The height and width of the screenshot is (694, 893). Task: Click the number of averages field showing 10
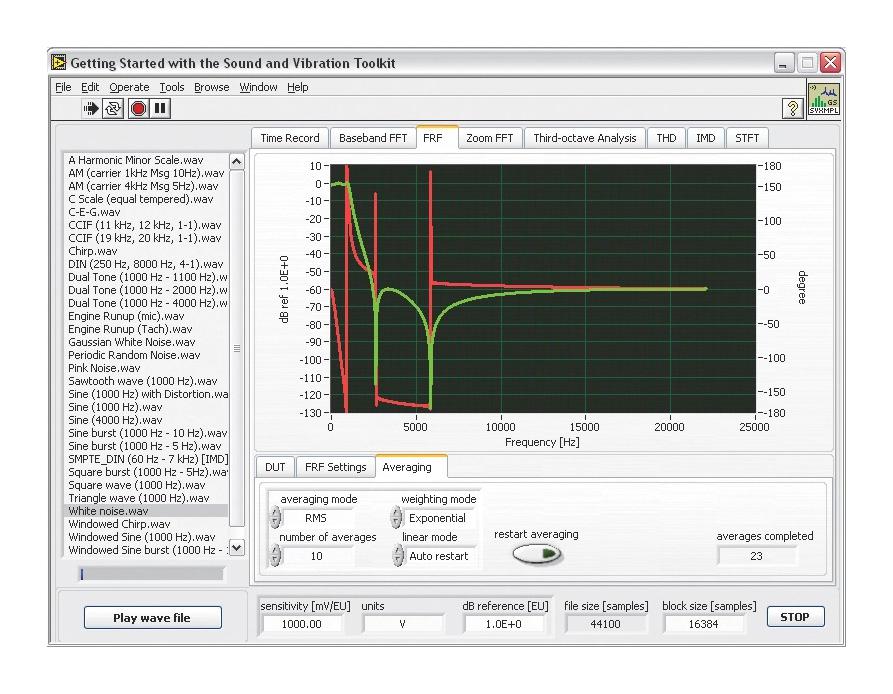(317, 556)
